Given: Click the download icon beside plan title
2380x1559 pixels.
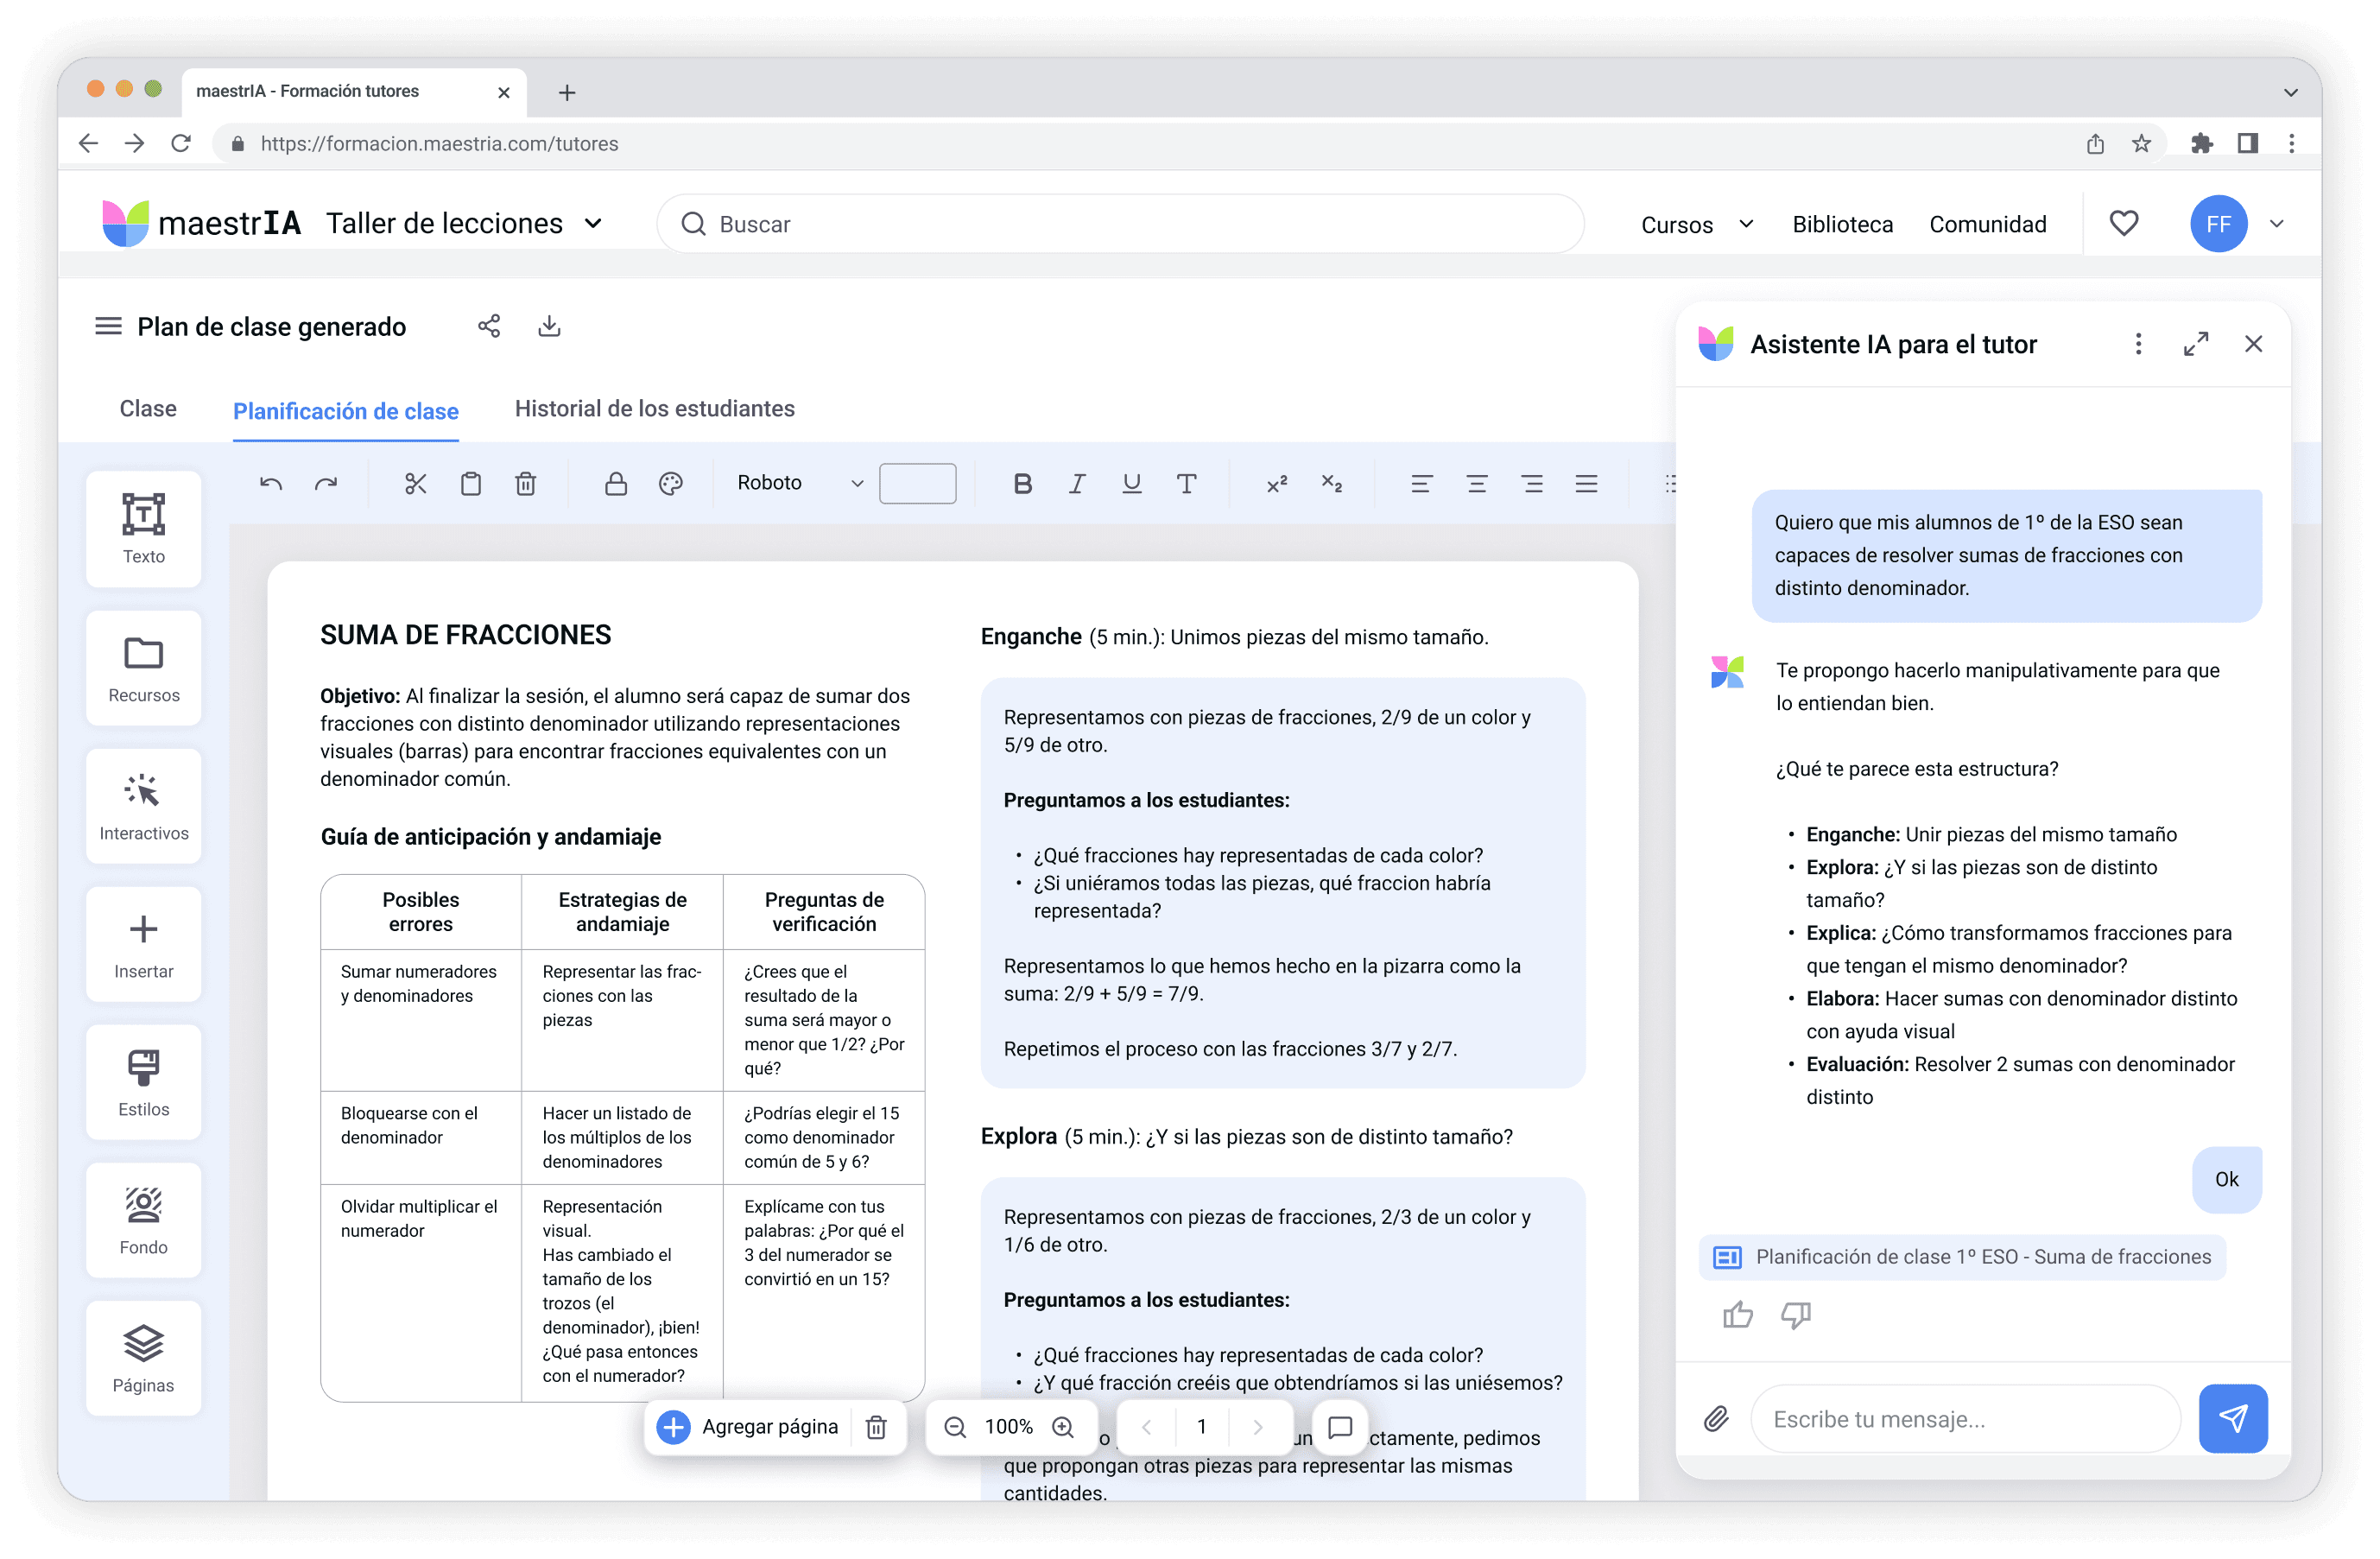Looking at the screenshot, I should coord(549,326).
